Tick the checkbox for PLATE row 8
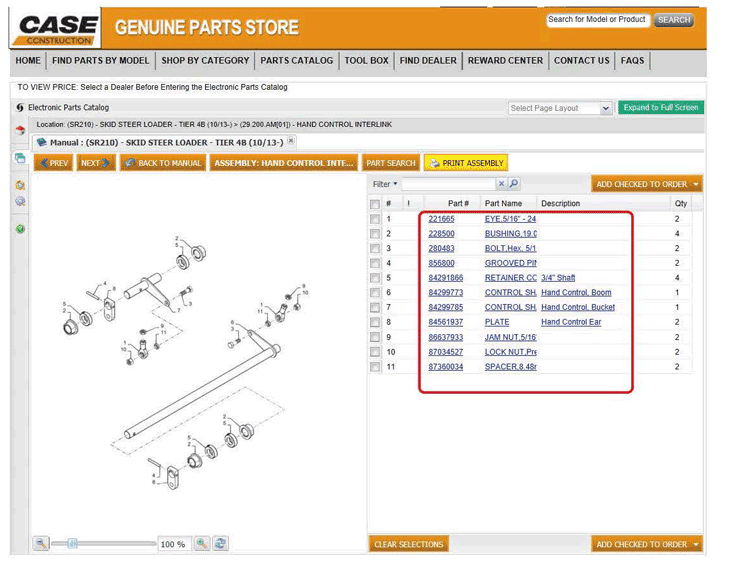Image resolution: width=732 pixels, height=563 pixels. pyautogui.click(x=375, y=322)
